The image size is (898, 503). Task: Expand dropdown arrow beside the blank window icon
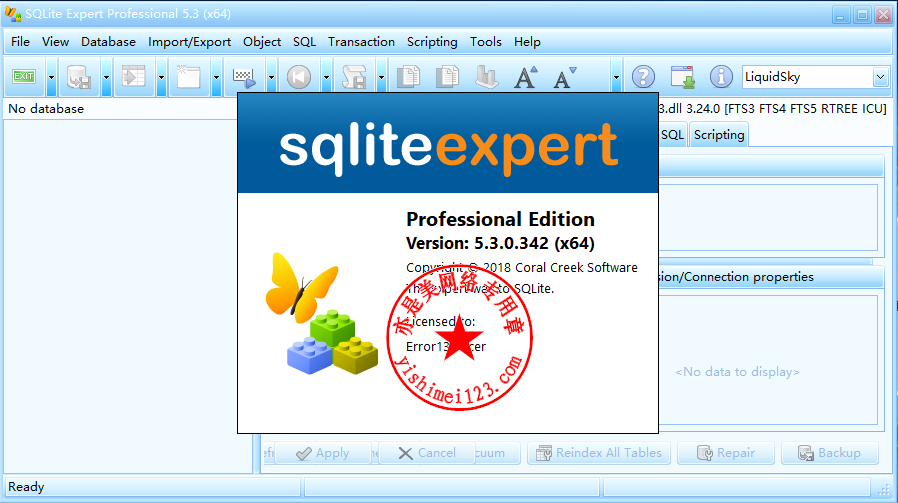click(216, 77)
